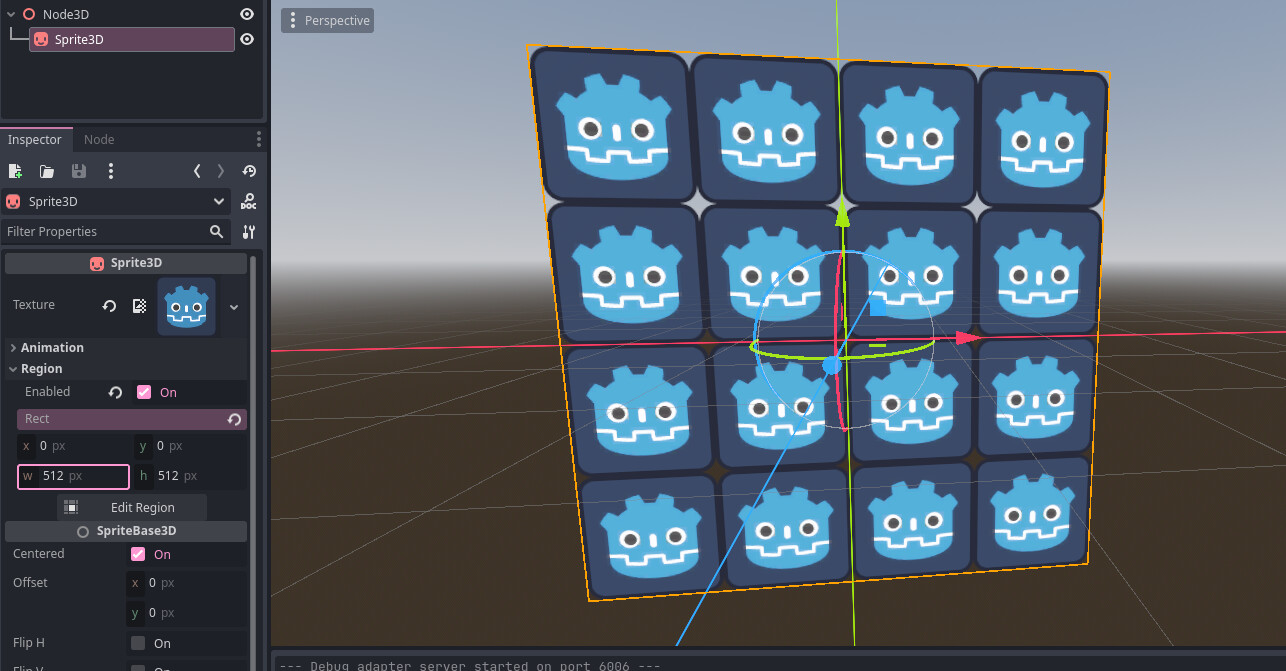
Task: Open the Inspector resource extra options menu
Action: pos(111,171)
